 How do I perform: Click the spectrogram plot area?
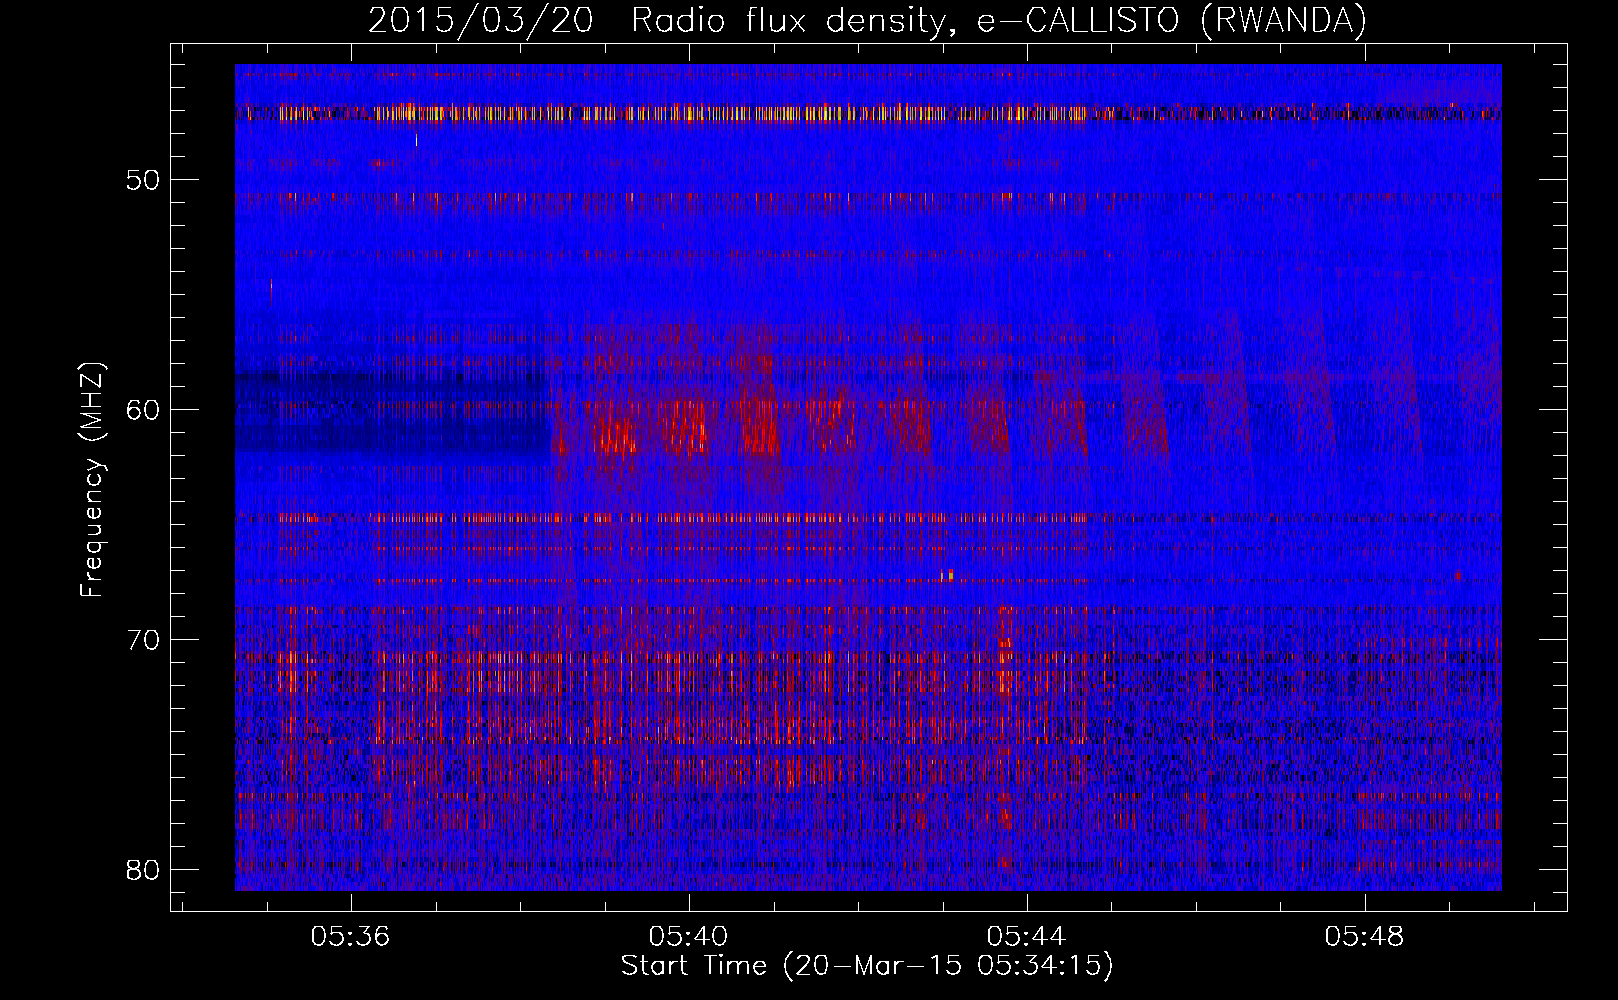tap(868, 477)
